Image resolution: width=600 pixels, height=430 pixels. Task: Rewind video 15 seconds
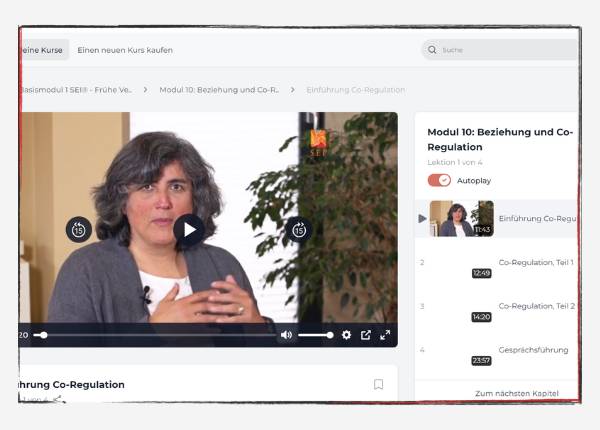(79, 230)
